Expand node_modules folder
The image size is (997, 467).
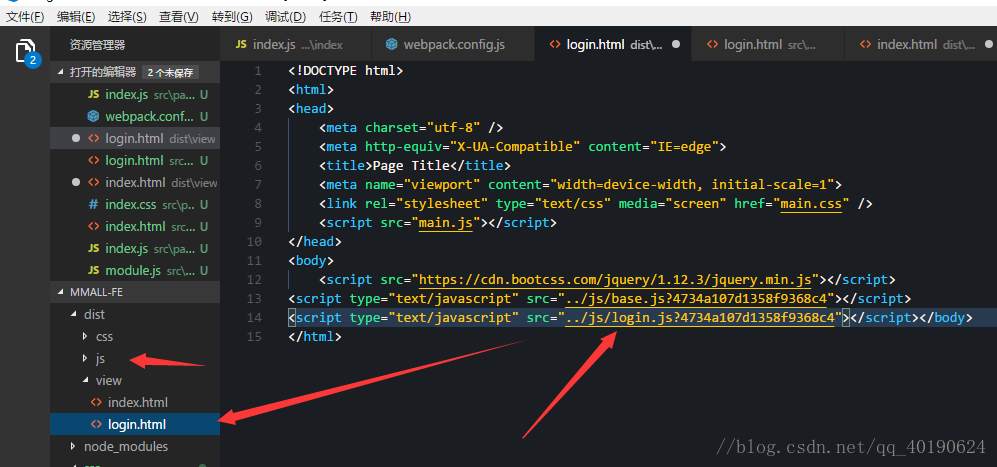click(74, 447)
